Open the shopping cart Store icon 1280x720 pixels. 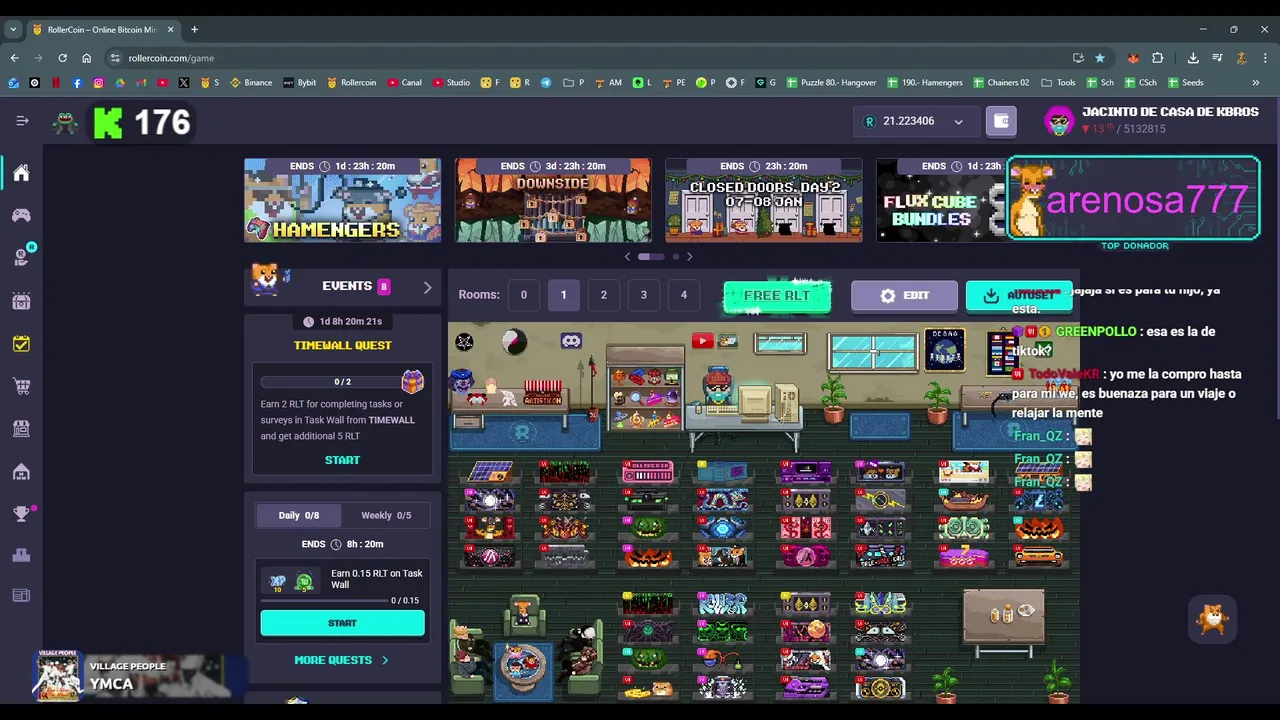(x=21, y=385)
